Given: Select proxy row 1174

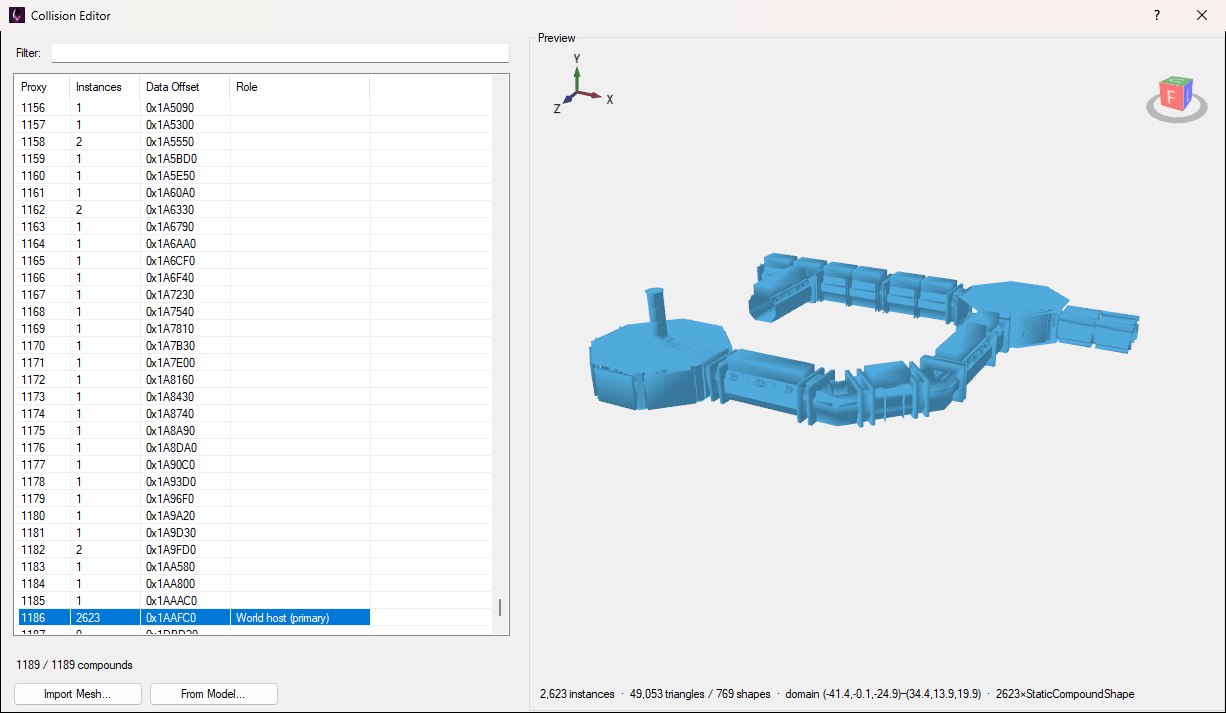Looking at the screenshot, I should [194, 414].
